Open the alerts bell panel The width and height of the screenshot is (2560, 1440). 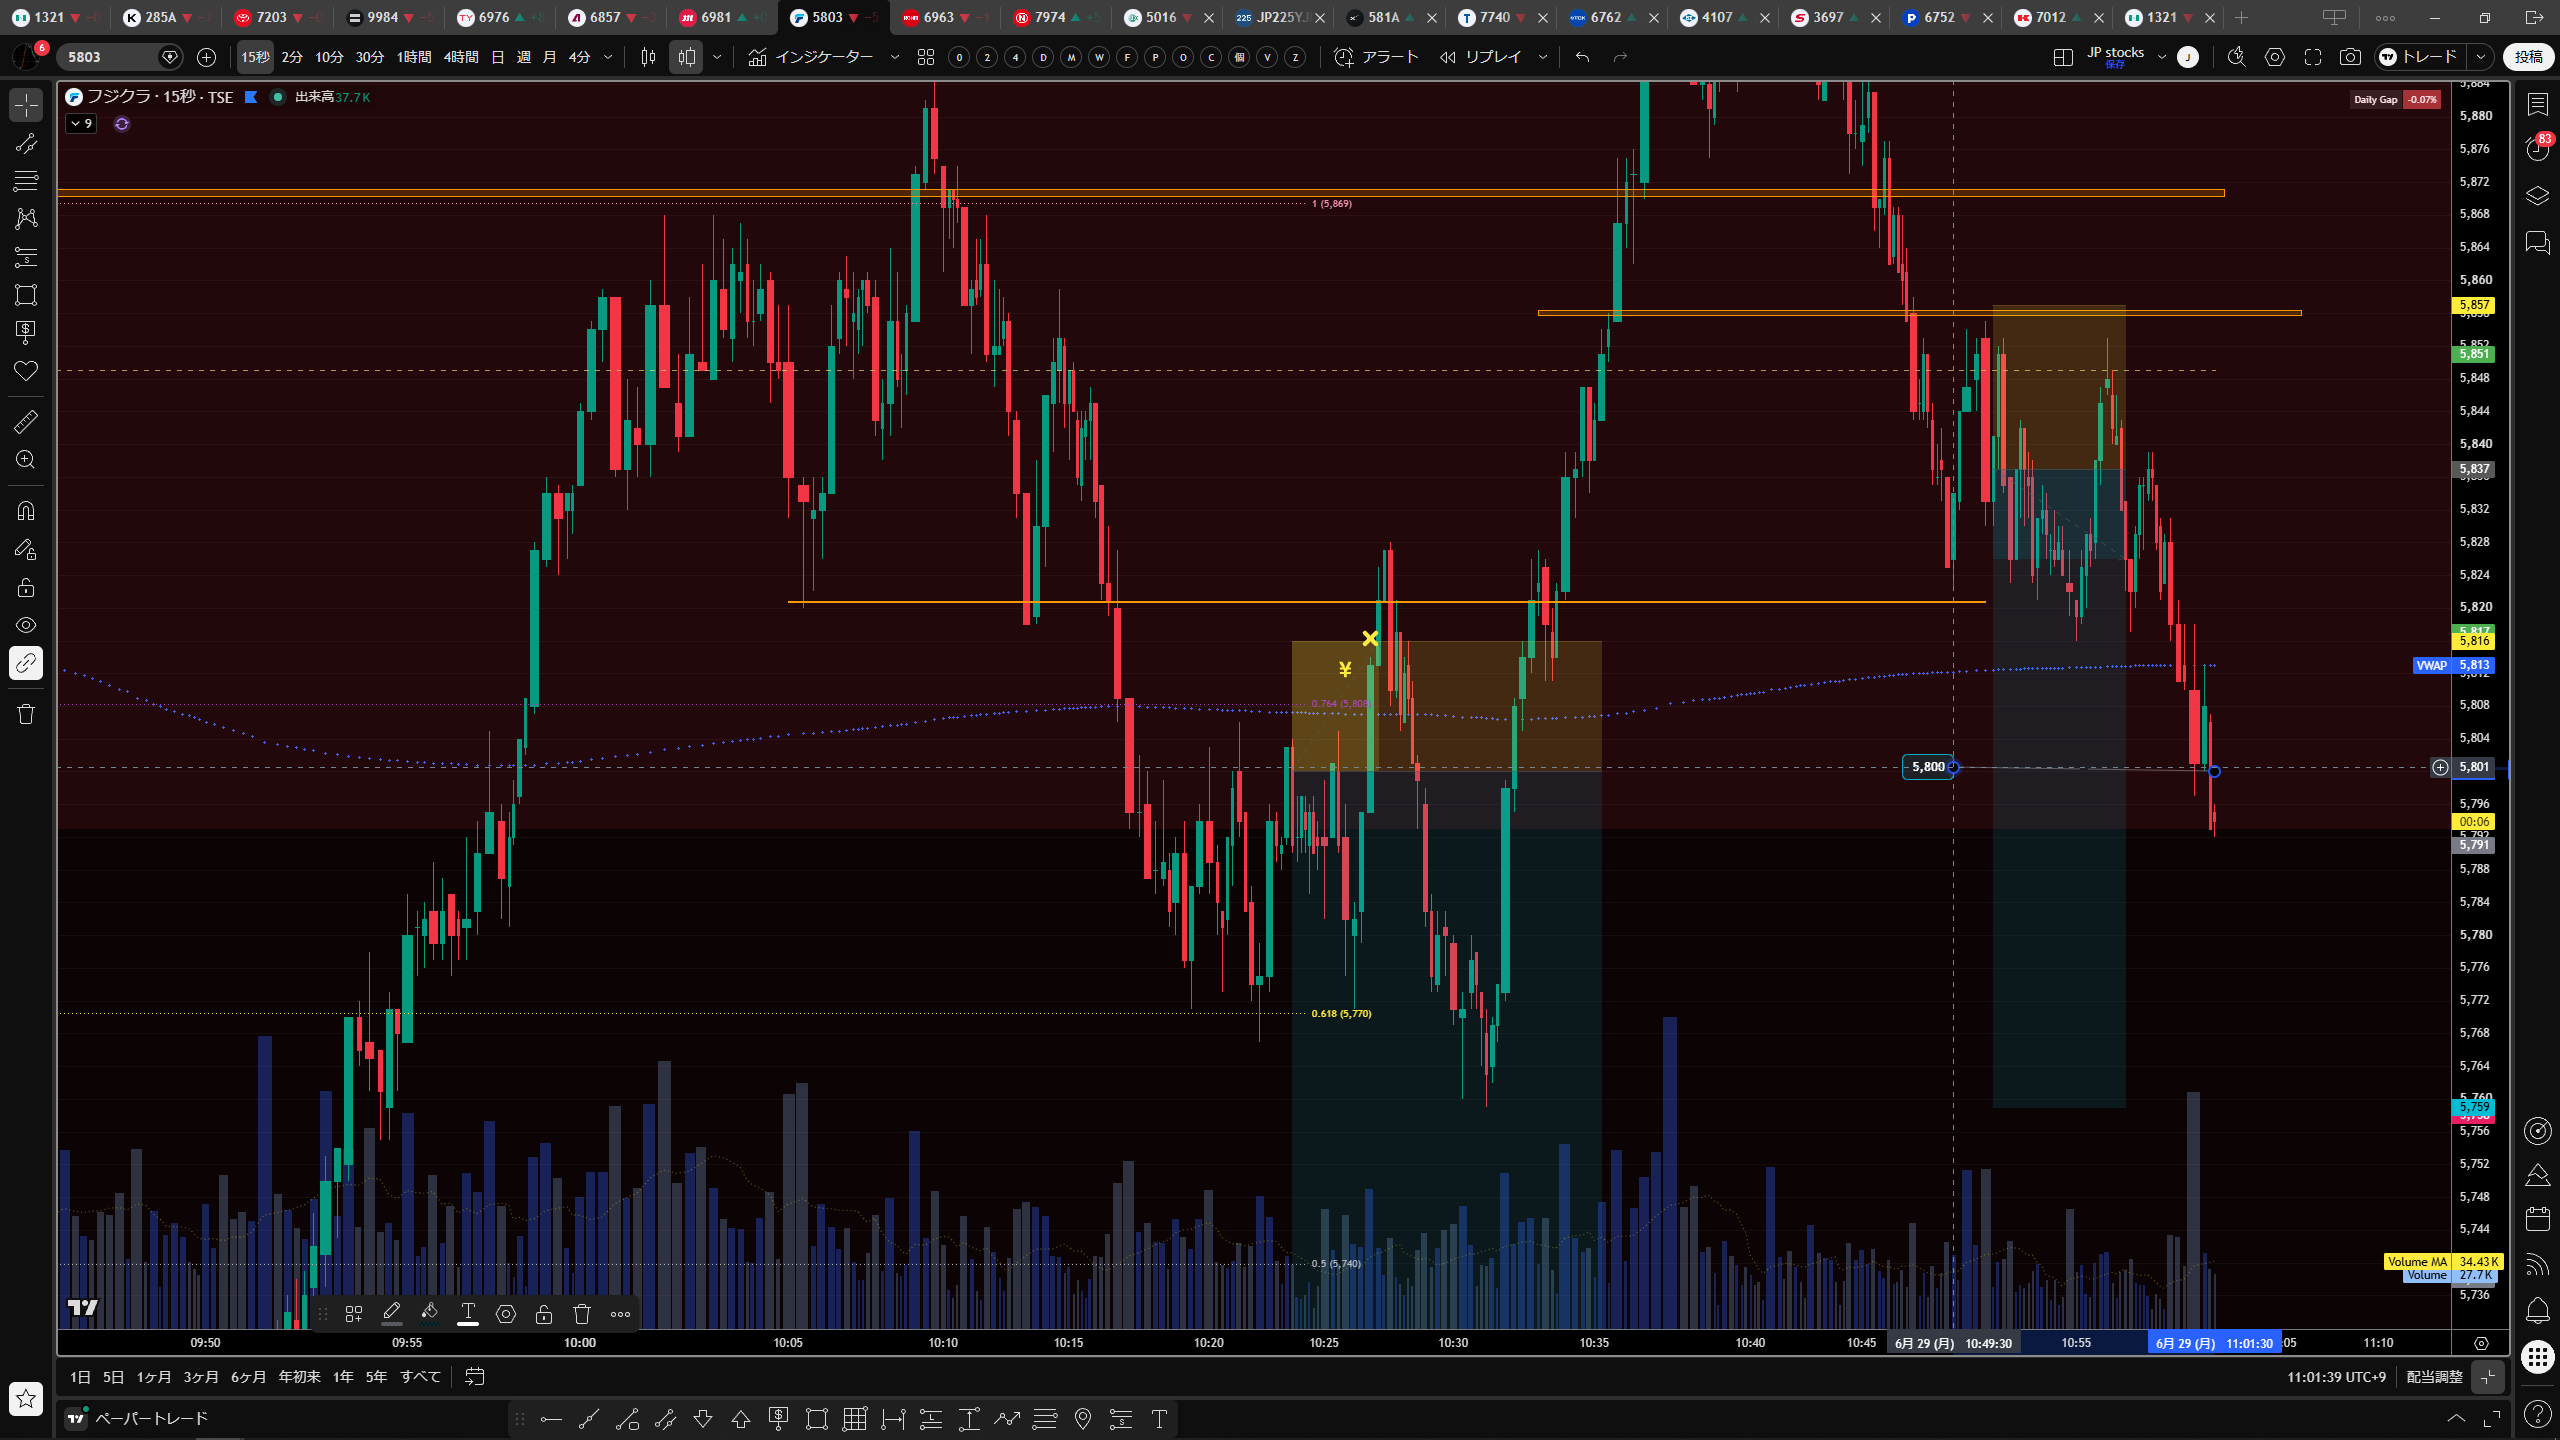click(x=2537, y=1310)
